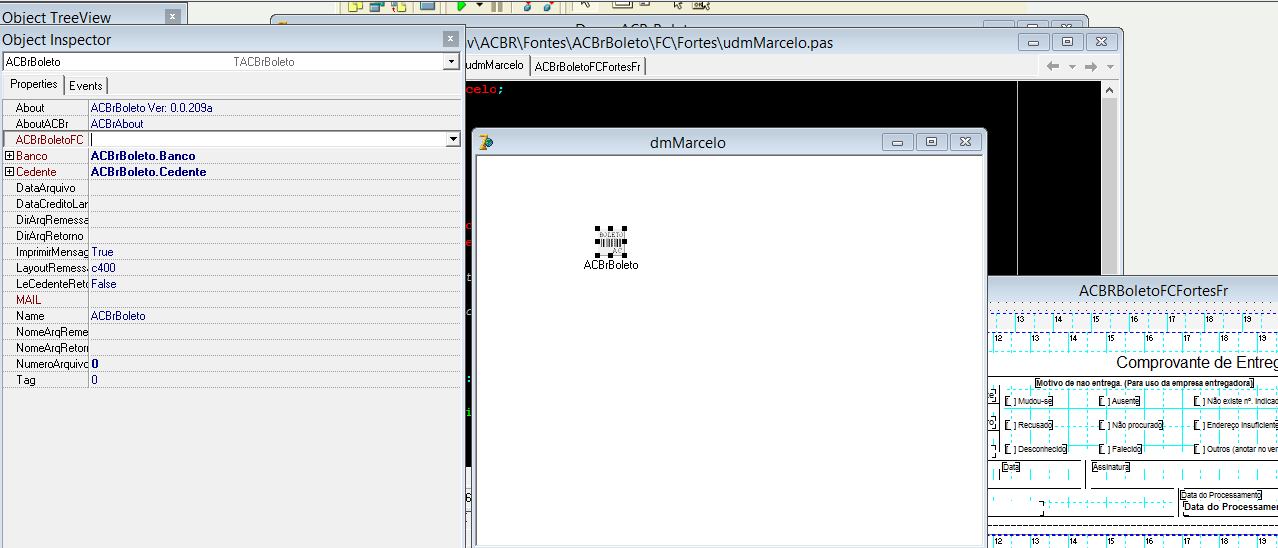
Task: Open the ACBrBoletoFCFortesFr editor tab
Action: pos(587,66)
